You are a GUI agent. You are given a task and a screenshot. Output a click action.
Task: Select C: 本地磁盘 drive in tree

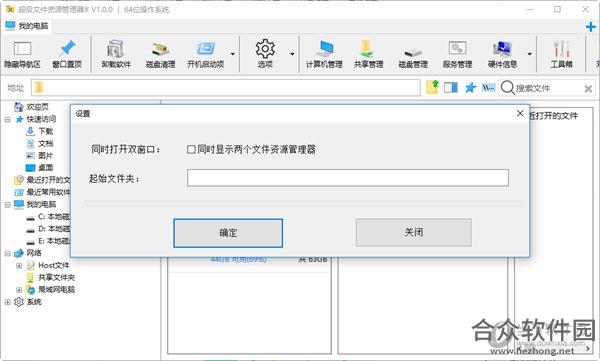coord(54,217)
